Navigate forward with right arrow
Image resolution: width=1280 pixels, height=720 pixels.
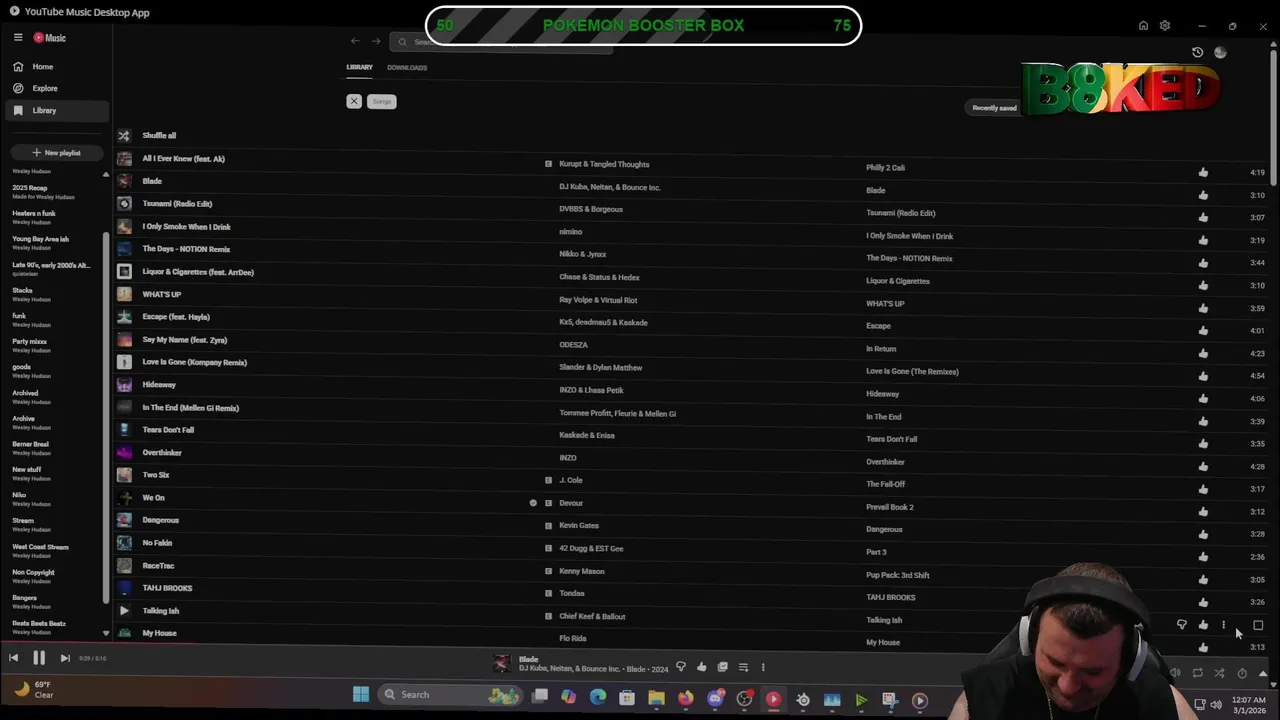pyautogui.click(x=376, y=41)
